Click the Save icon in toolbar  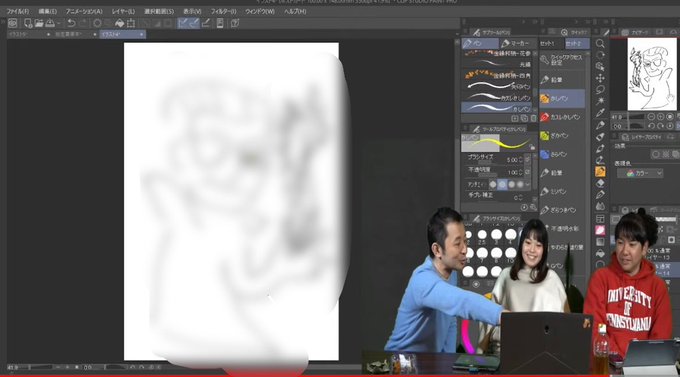pos(50,23)
